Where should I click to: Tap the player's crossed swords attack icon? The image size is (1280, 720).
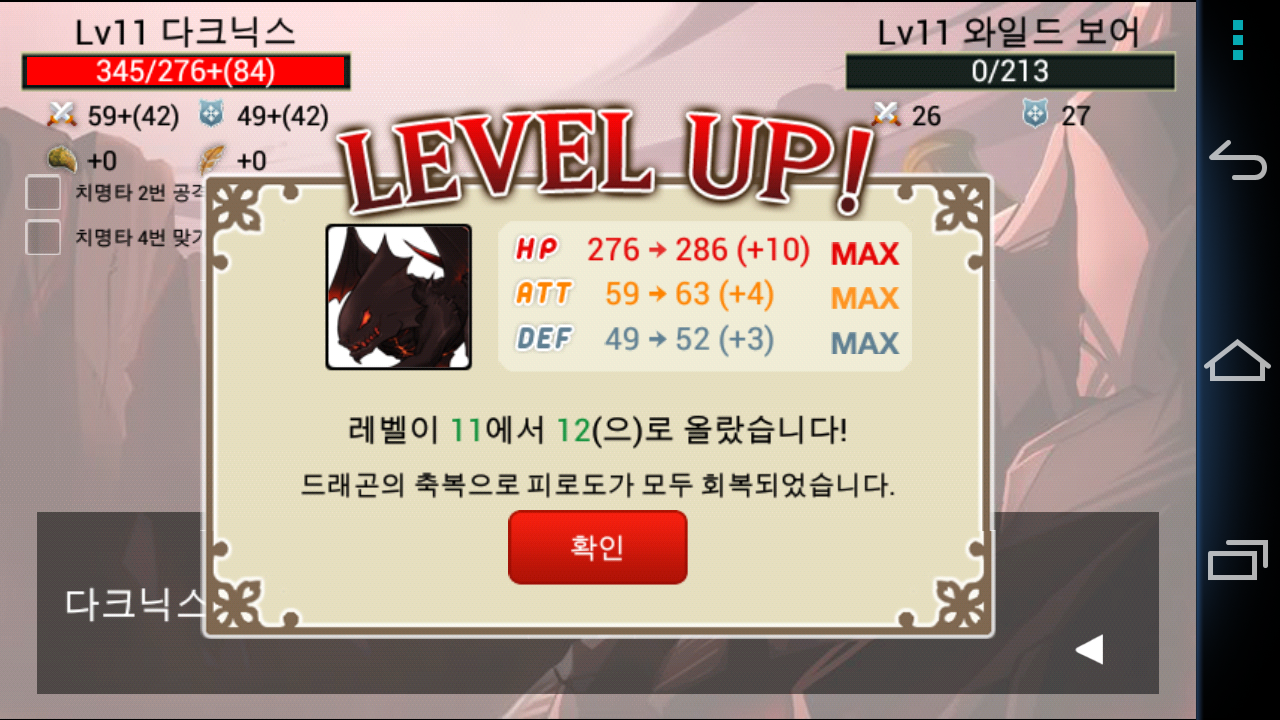tap(62, 115)
